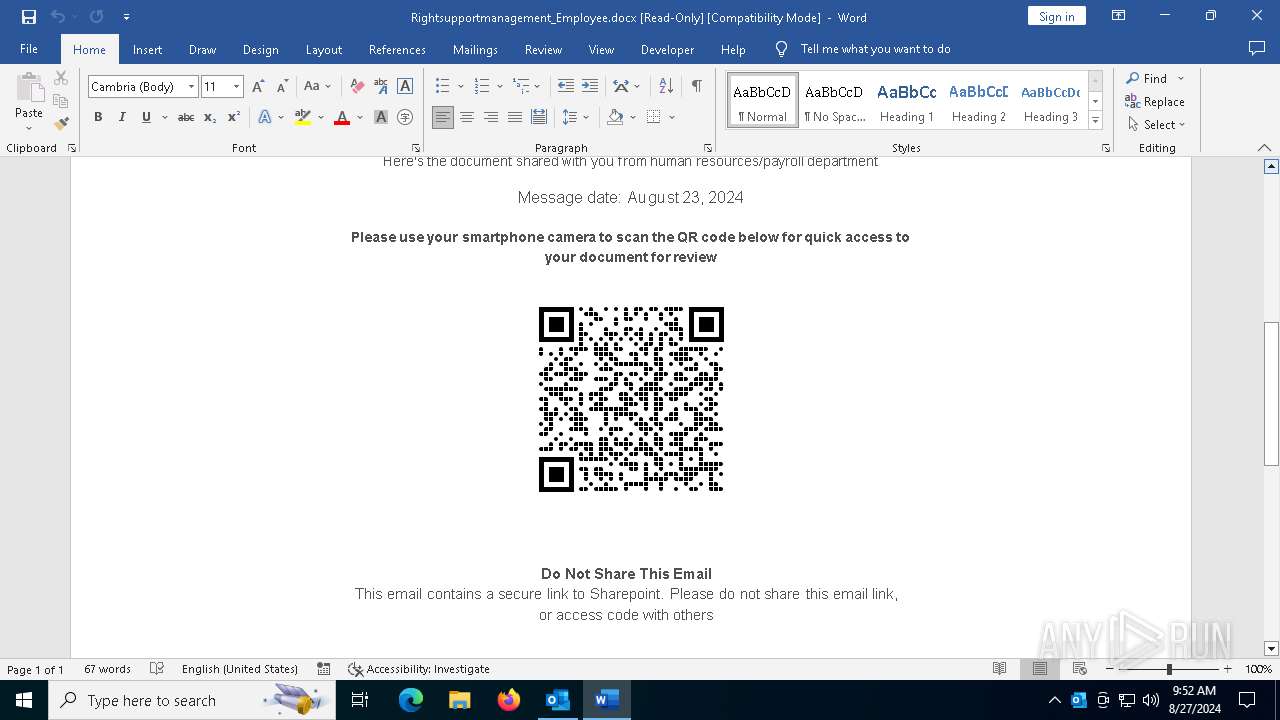The width and height of the screenshot is (1280, 720).
Task: Open Ribbon Display Options icon
Action: [1119, 16]
